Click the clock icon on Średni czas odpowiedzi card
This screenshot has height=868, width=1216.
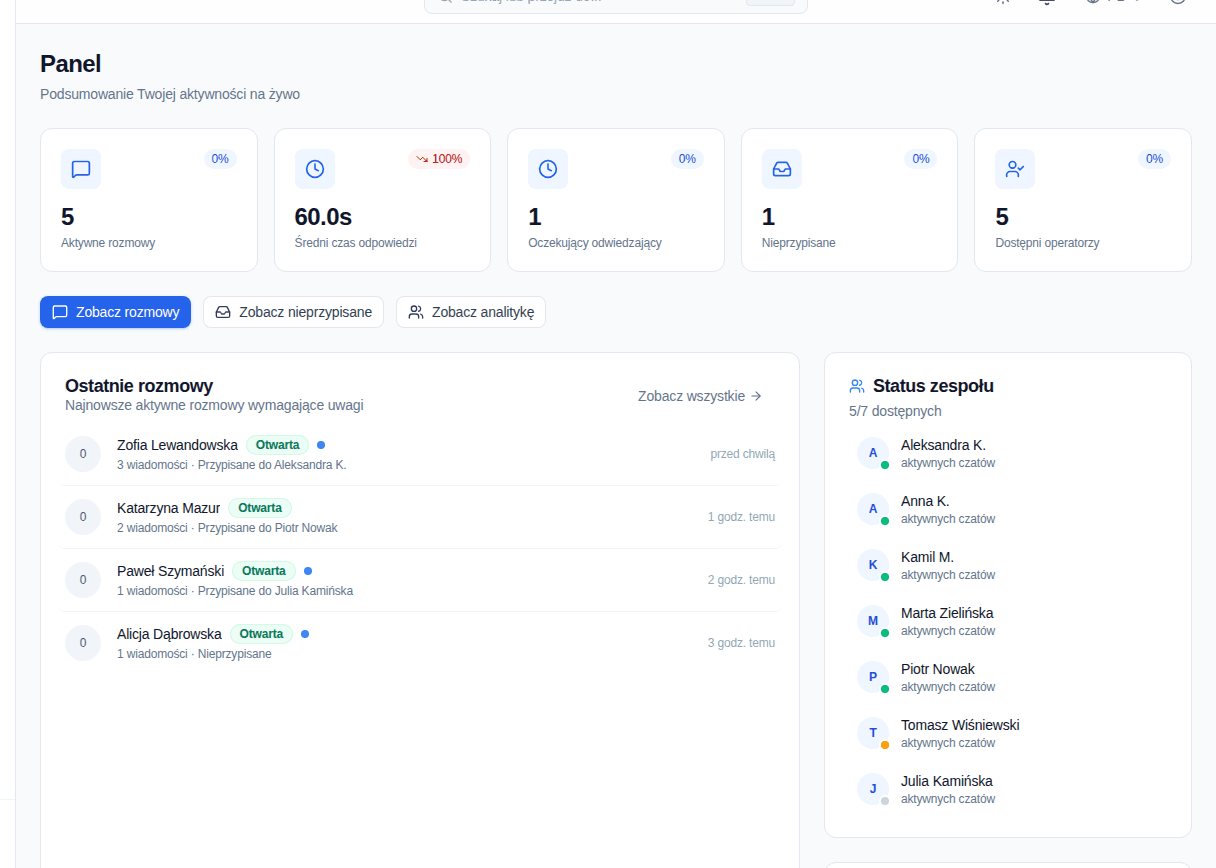315,169
